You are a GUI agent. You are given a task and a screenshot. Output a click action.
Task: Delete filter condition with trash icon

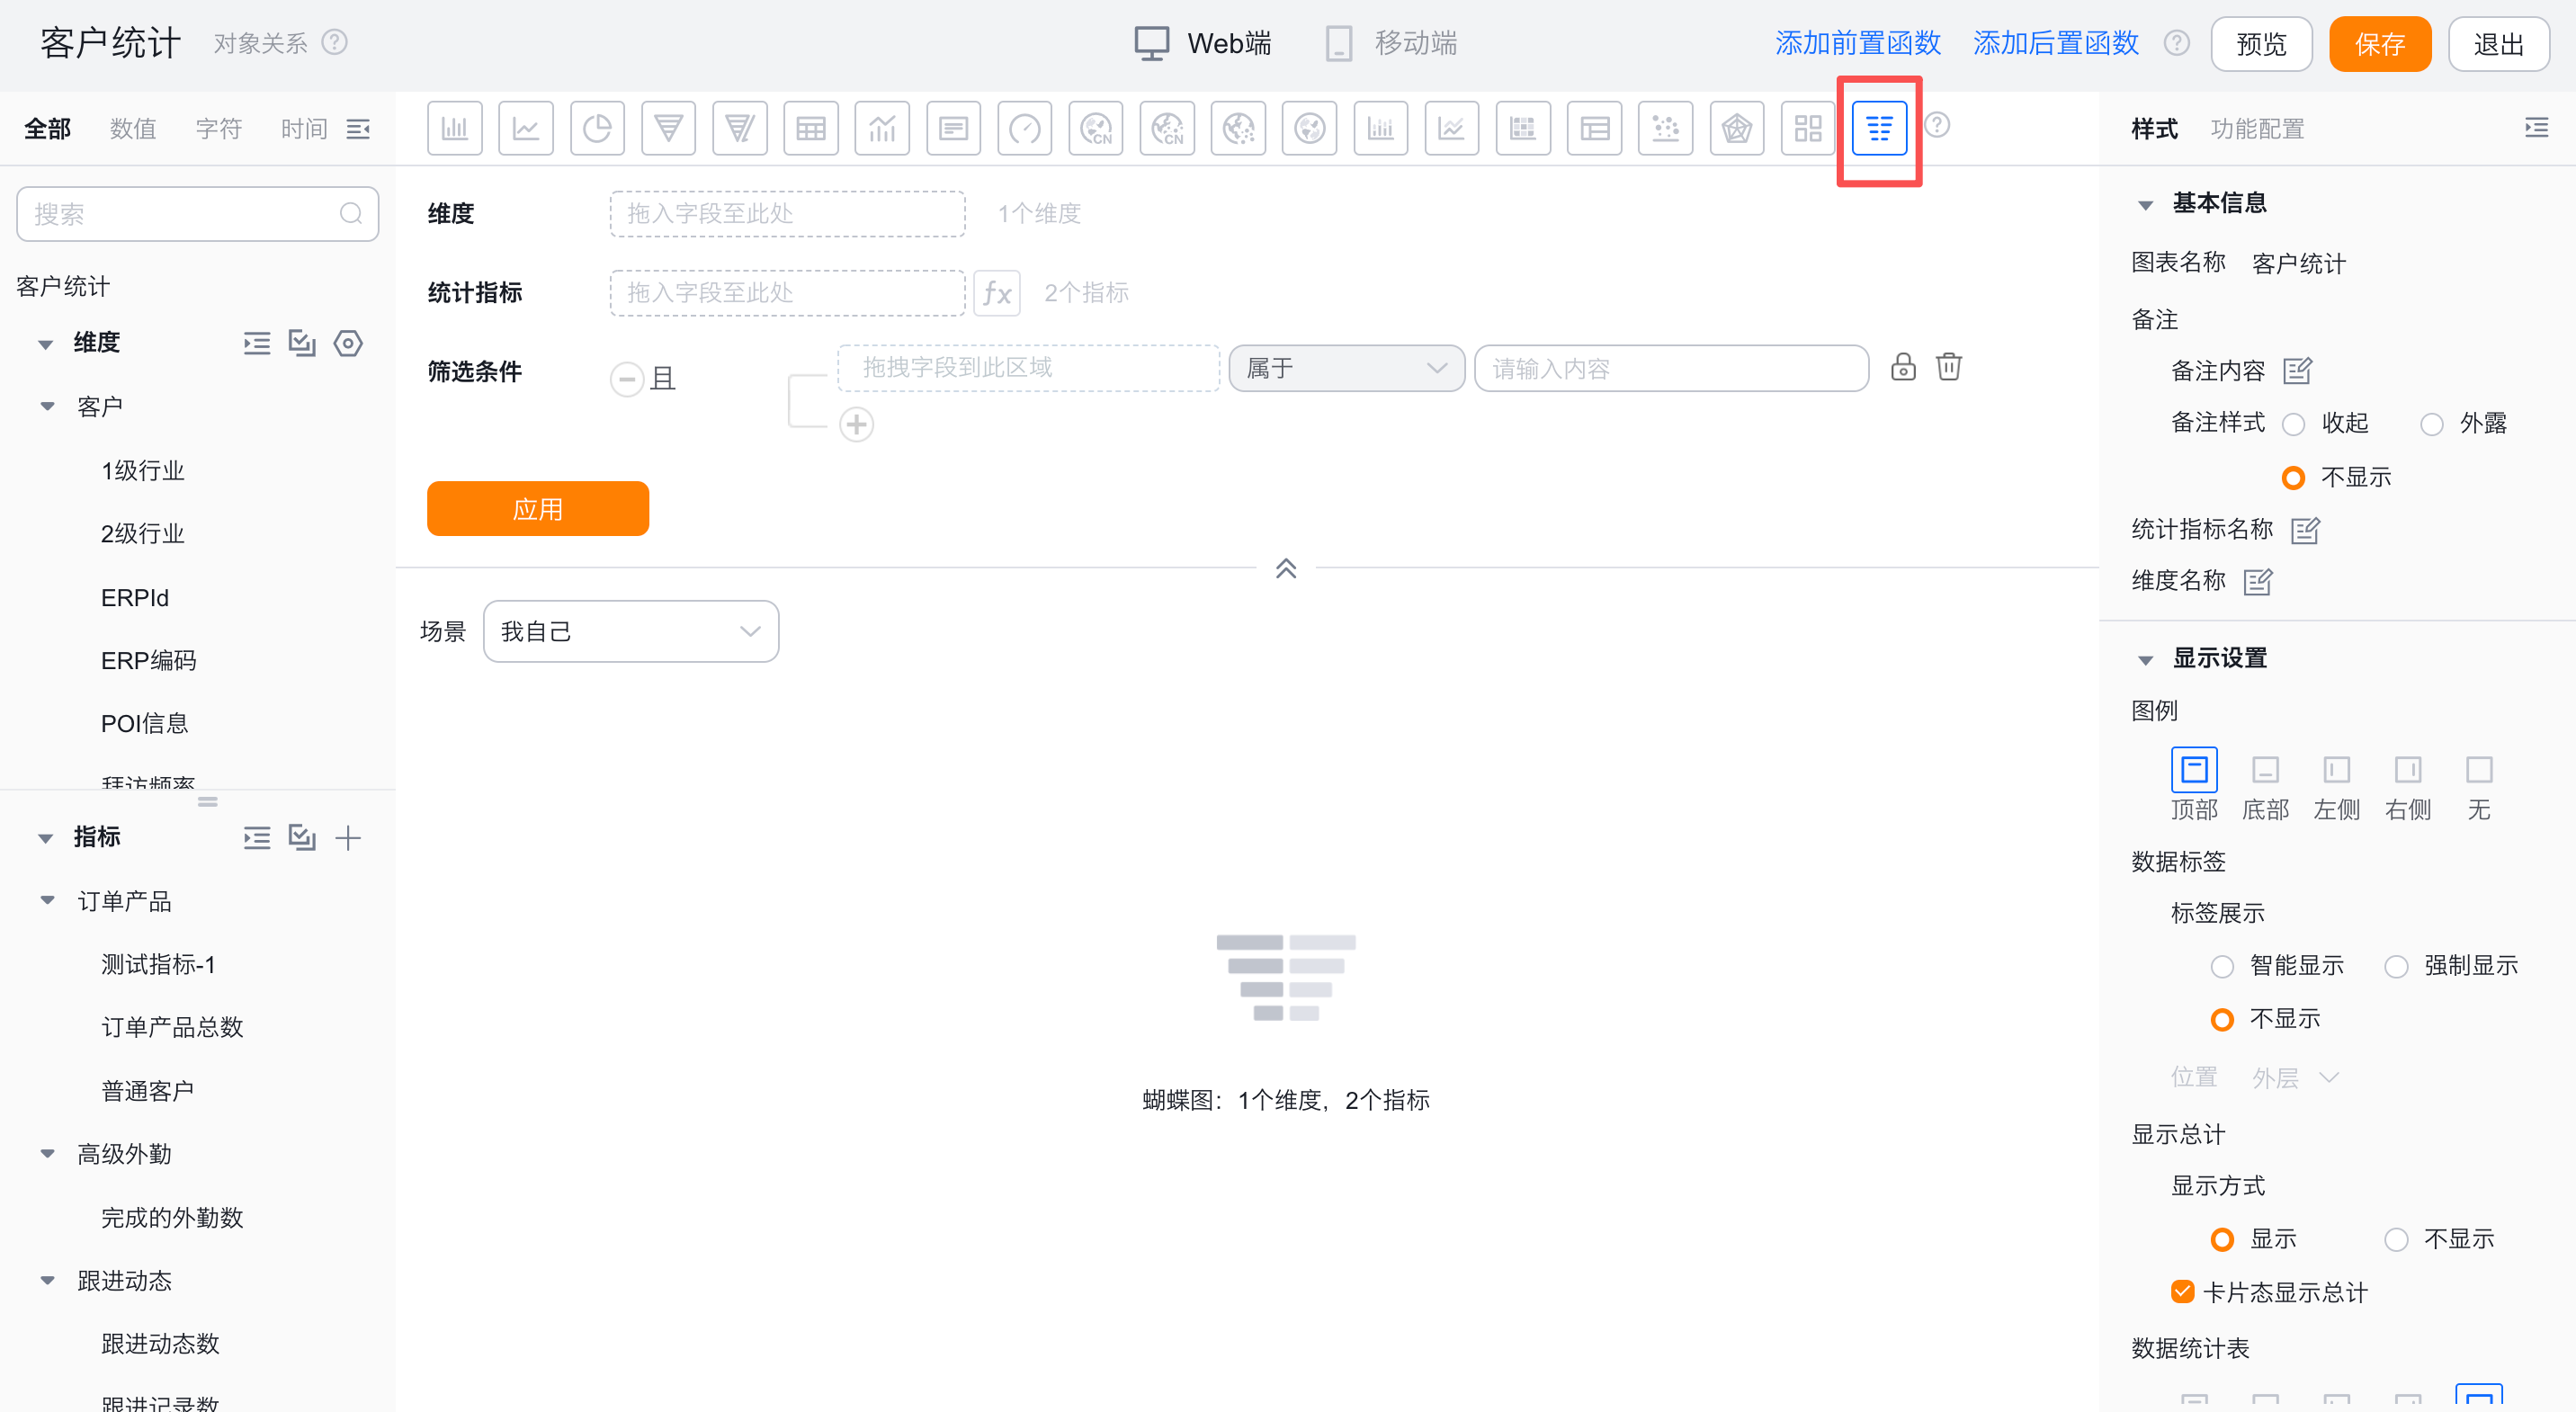click(1948, 367)
